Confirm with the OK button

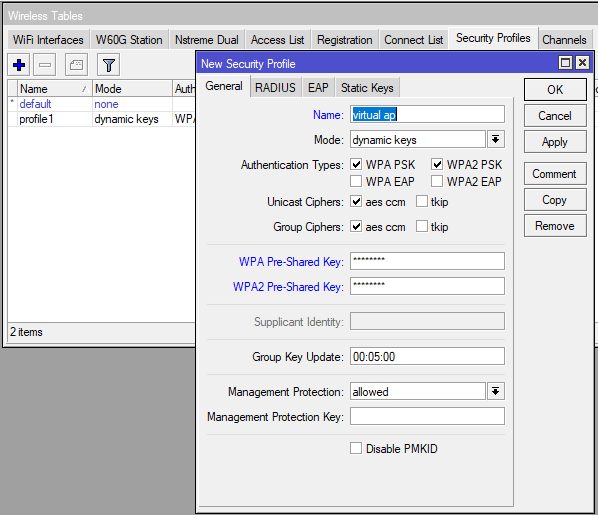[x=555, y=90]
